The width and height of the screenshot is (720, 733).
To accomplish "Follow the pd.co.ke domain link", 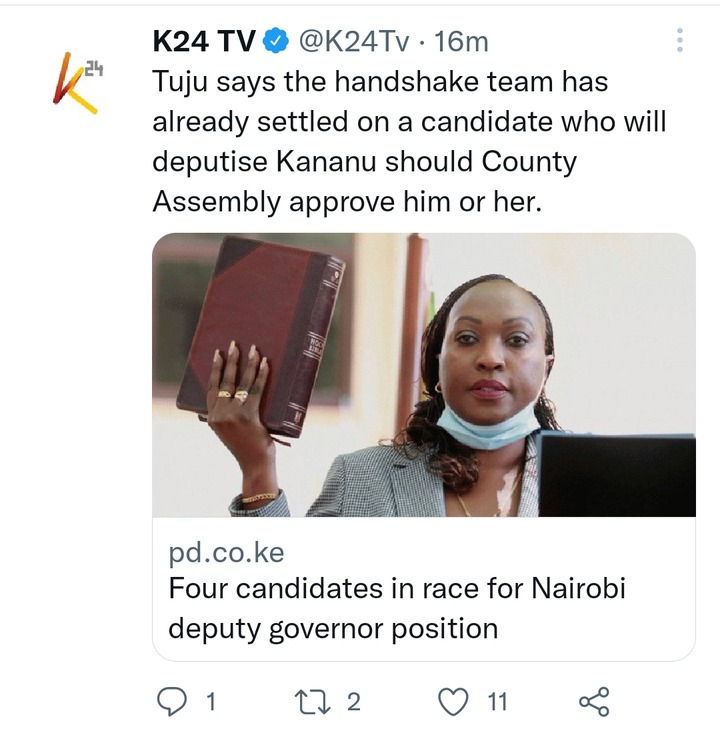I will (x=226, y=553).
